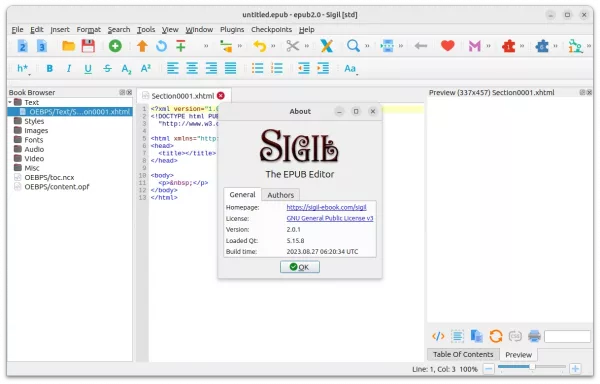
Task: Click the blue reload toolbar icon
Action: pos(161,46)
